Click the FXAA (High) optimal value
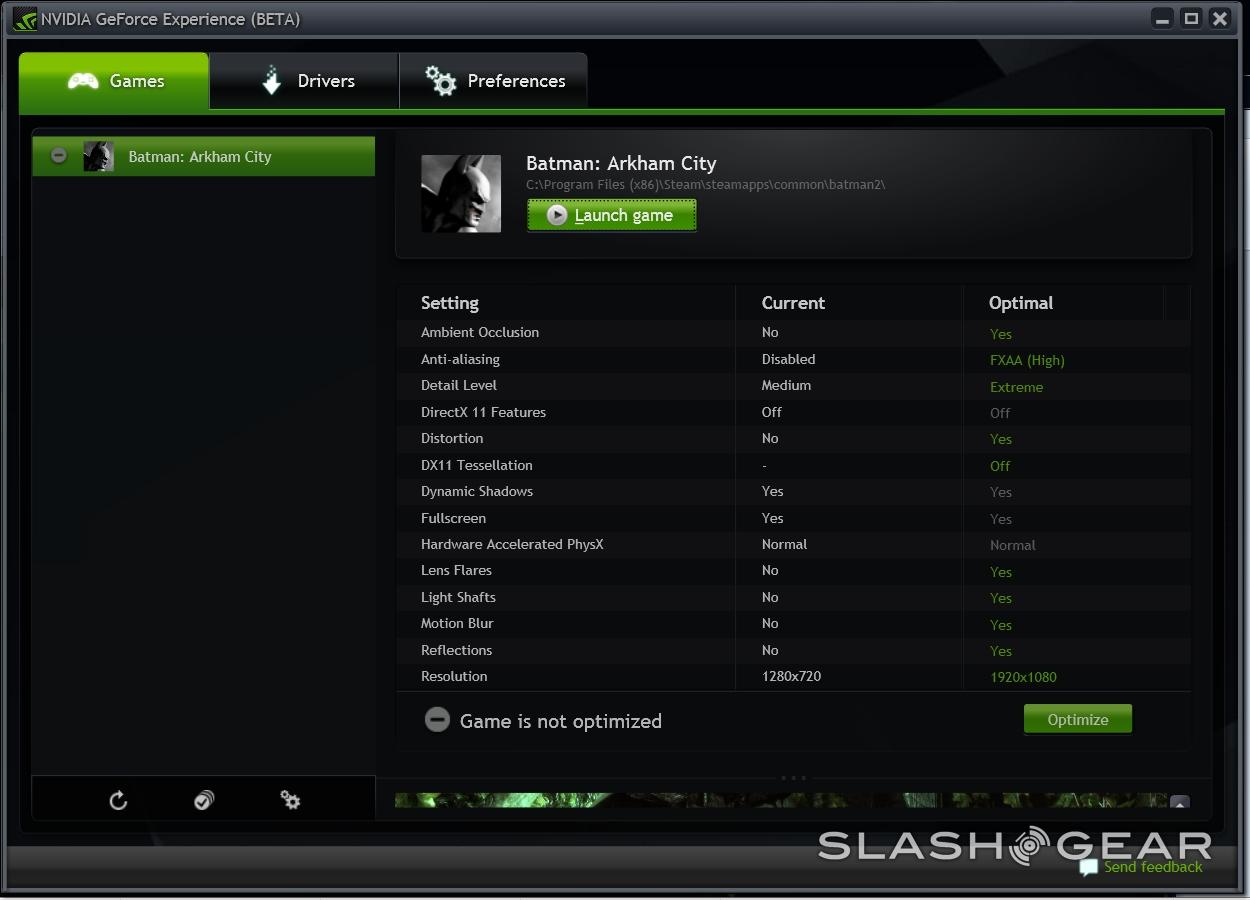This screenshot has height=900, width=1250. coord(1027,360)
